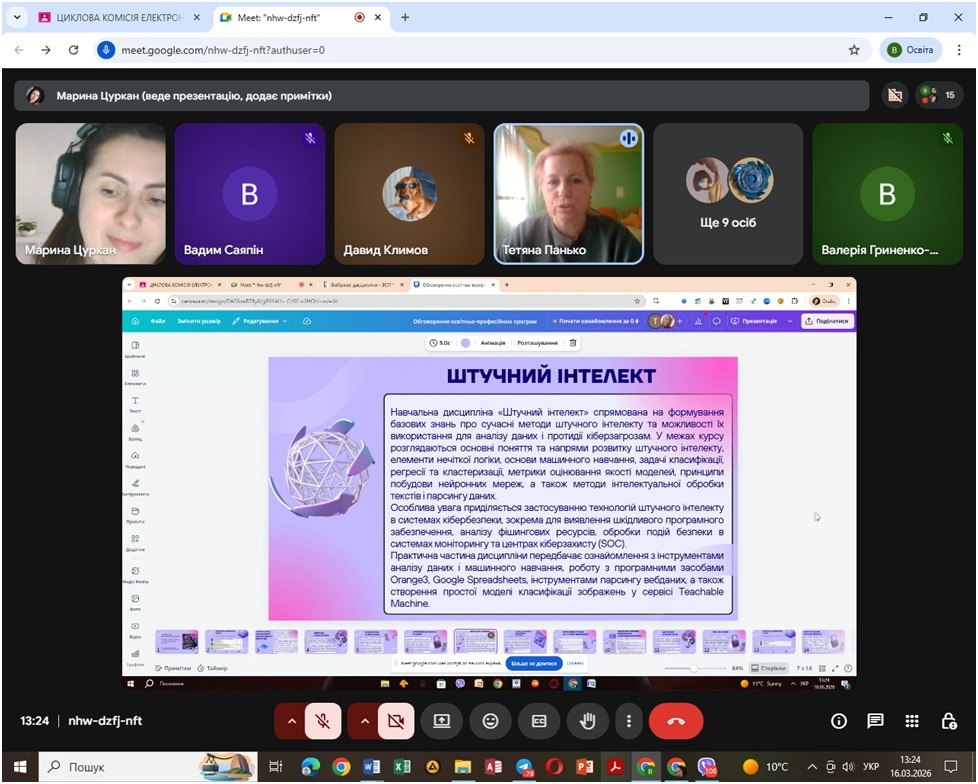
Task: Toggle closed captions in Meet
Action: [539, 720]
